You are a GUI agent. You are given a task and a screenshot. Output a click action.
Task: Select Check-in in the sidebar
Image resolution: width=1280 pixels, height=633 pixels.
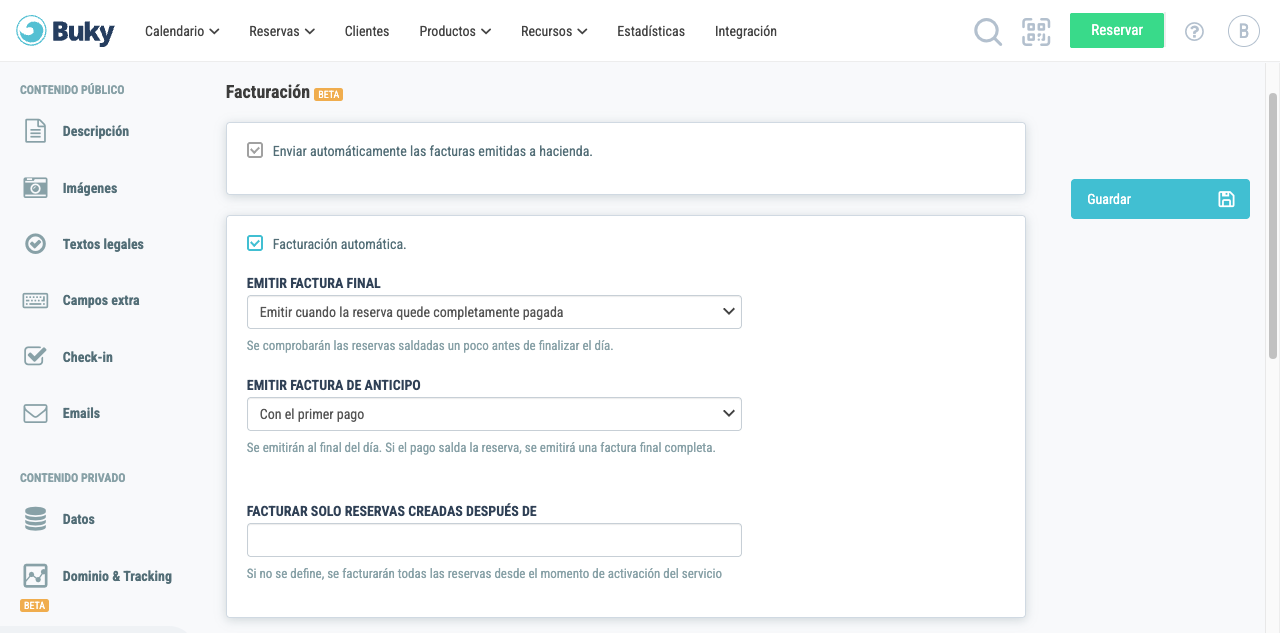88,357
